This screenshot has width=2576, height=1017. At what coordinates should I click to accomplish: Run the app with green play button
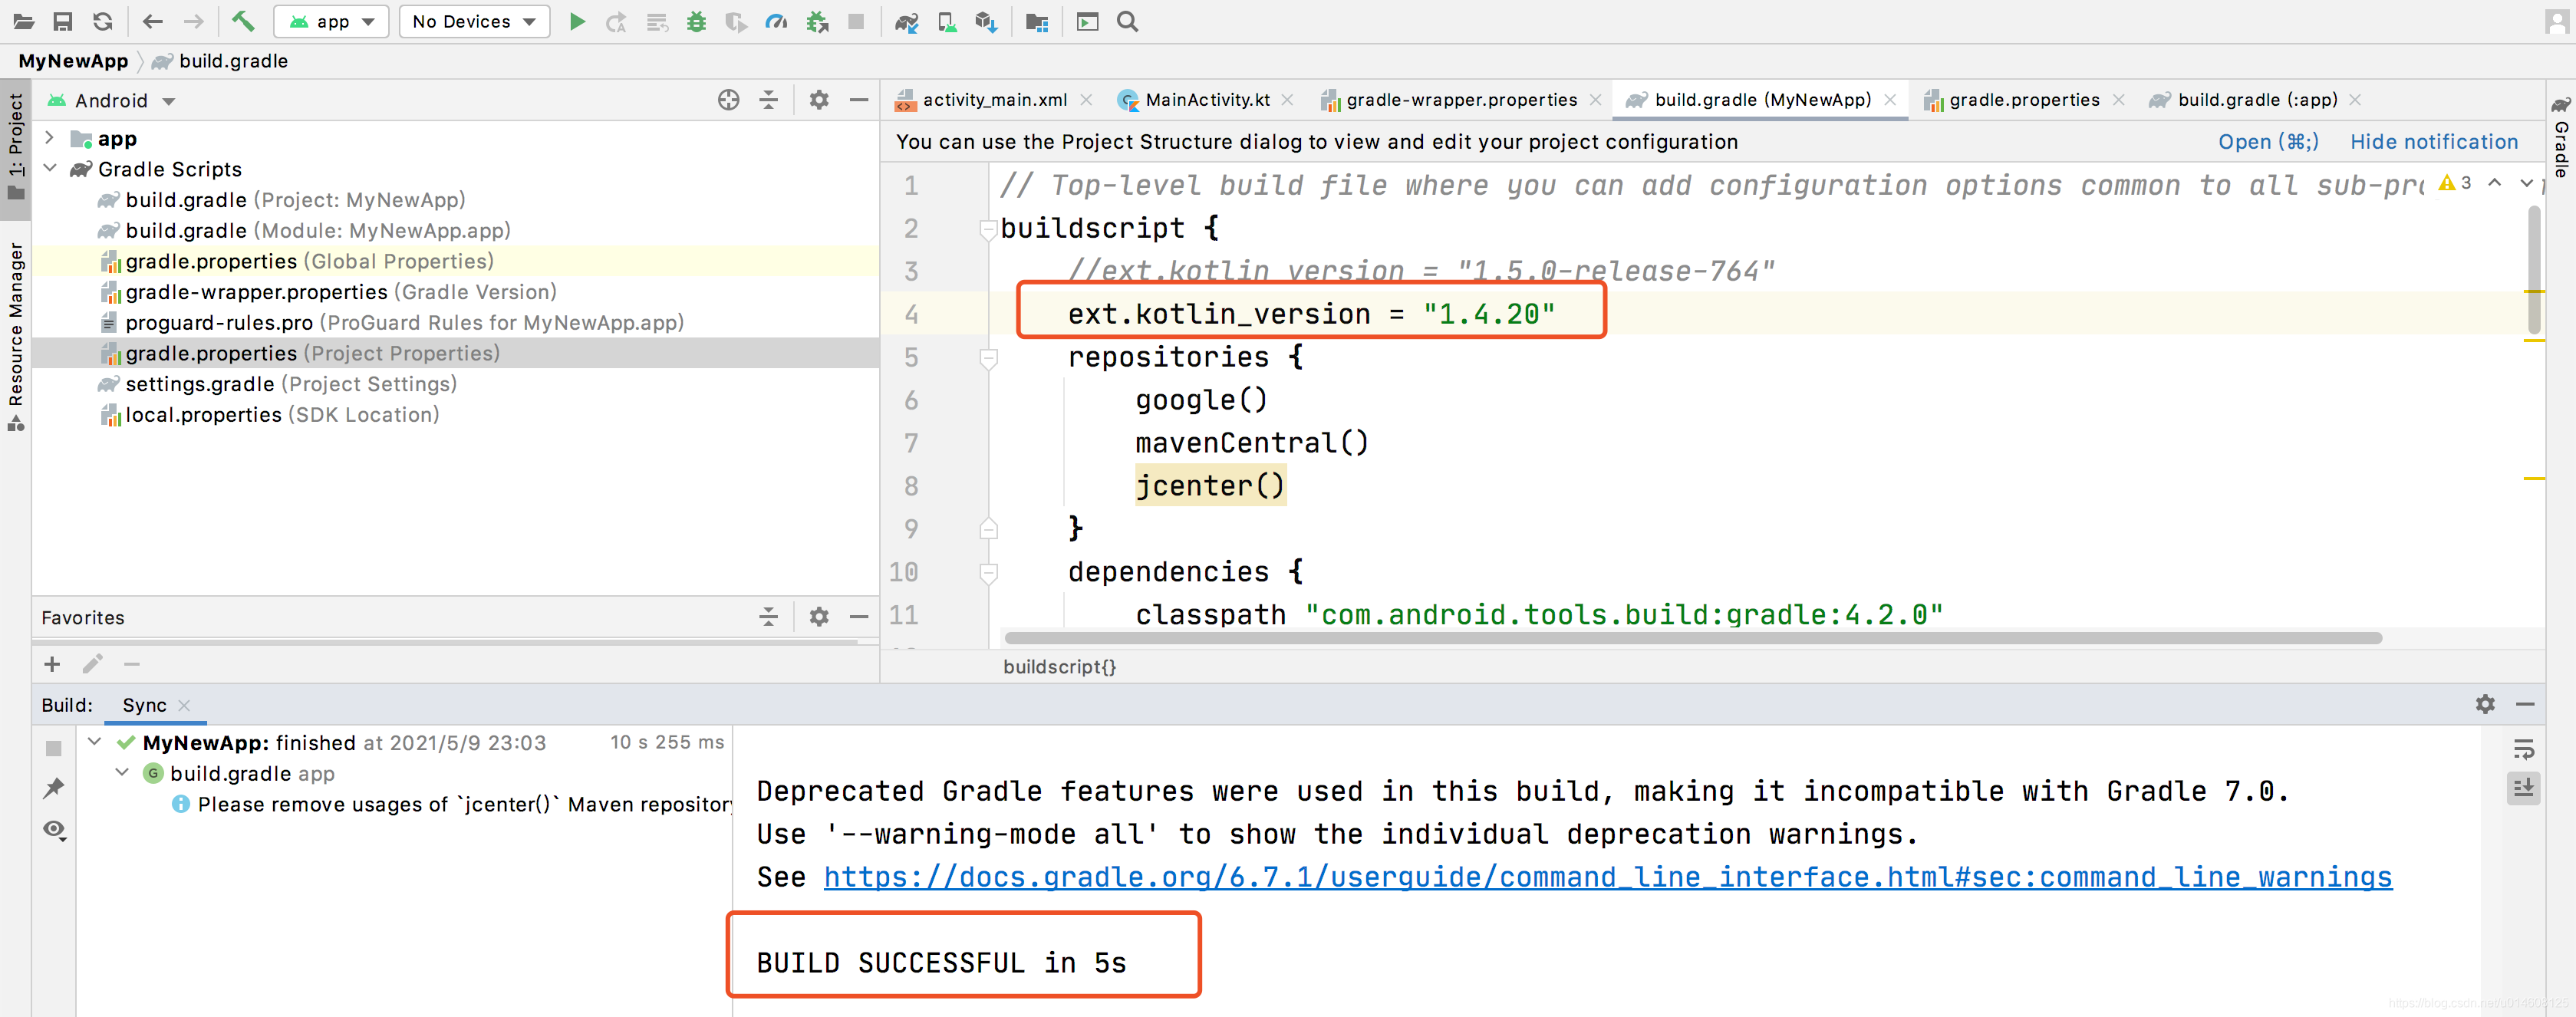click(577, 21)
